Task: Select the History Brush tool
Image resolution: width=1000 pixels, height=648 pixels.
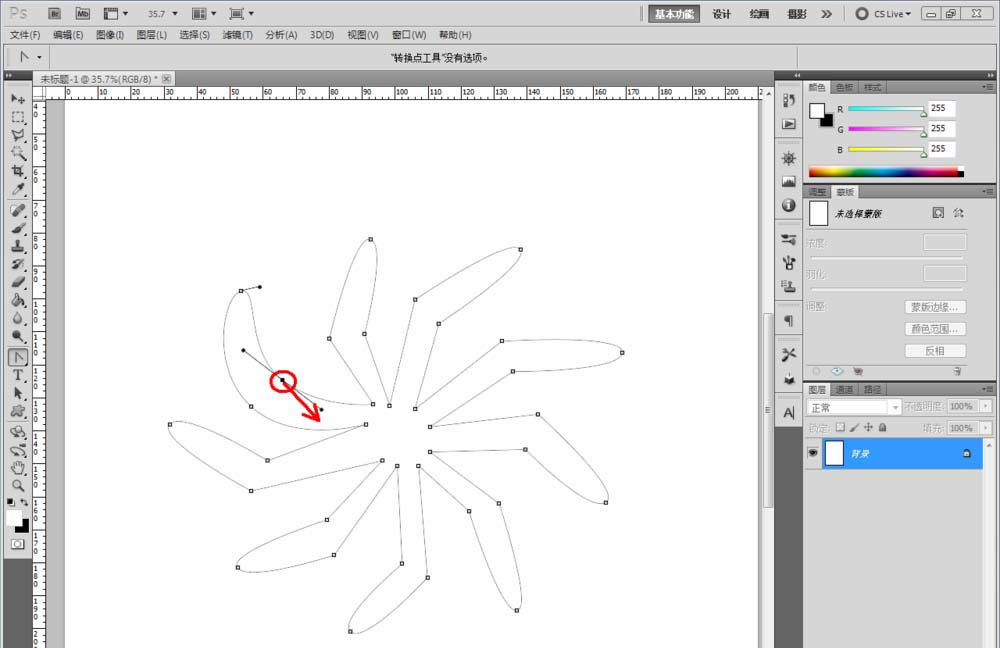Action: coord(18,264)
